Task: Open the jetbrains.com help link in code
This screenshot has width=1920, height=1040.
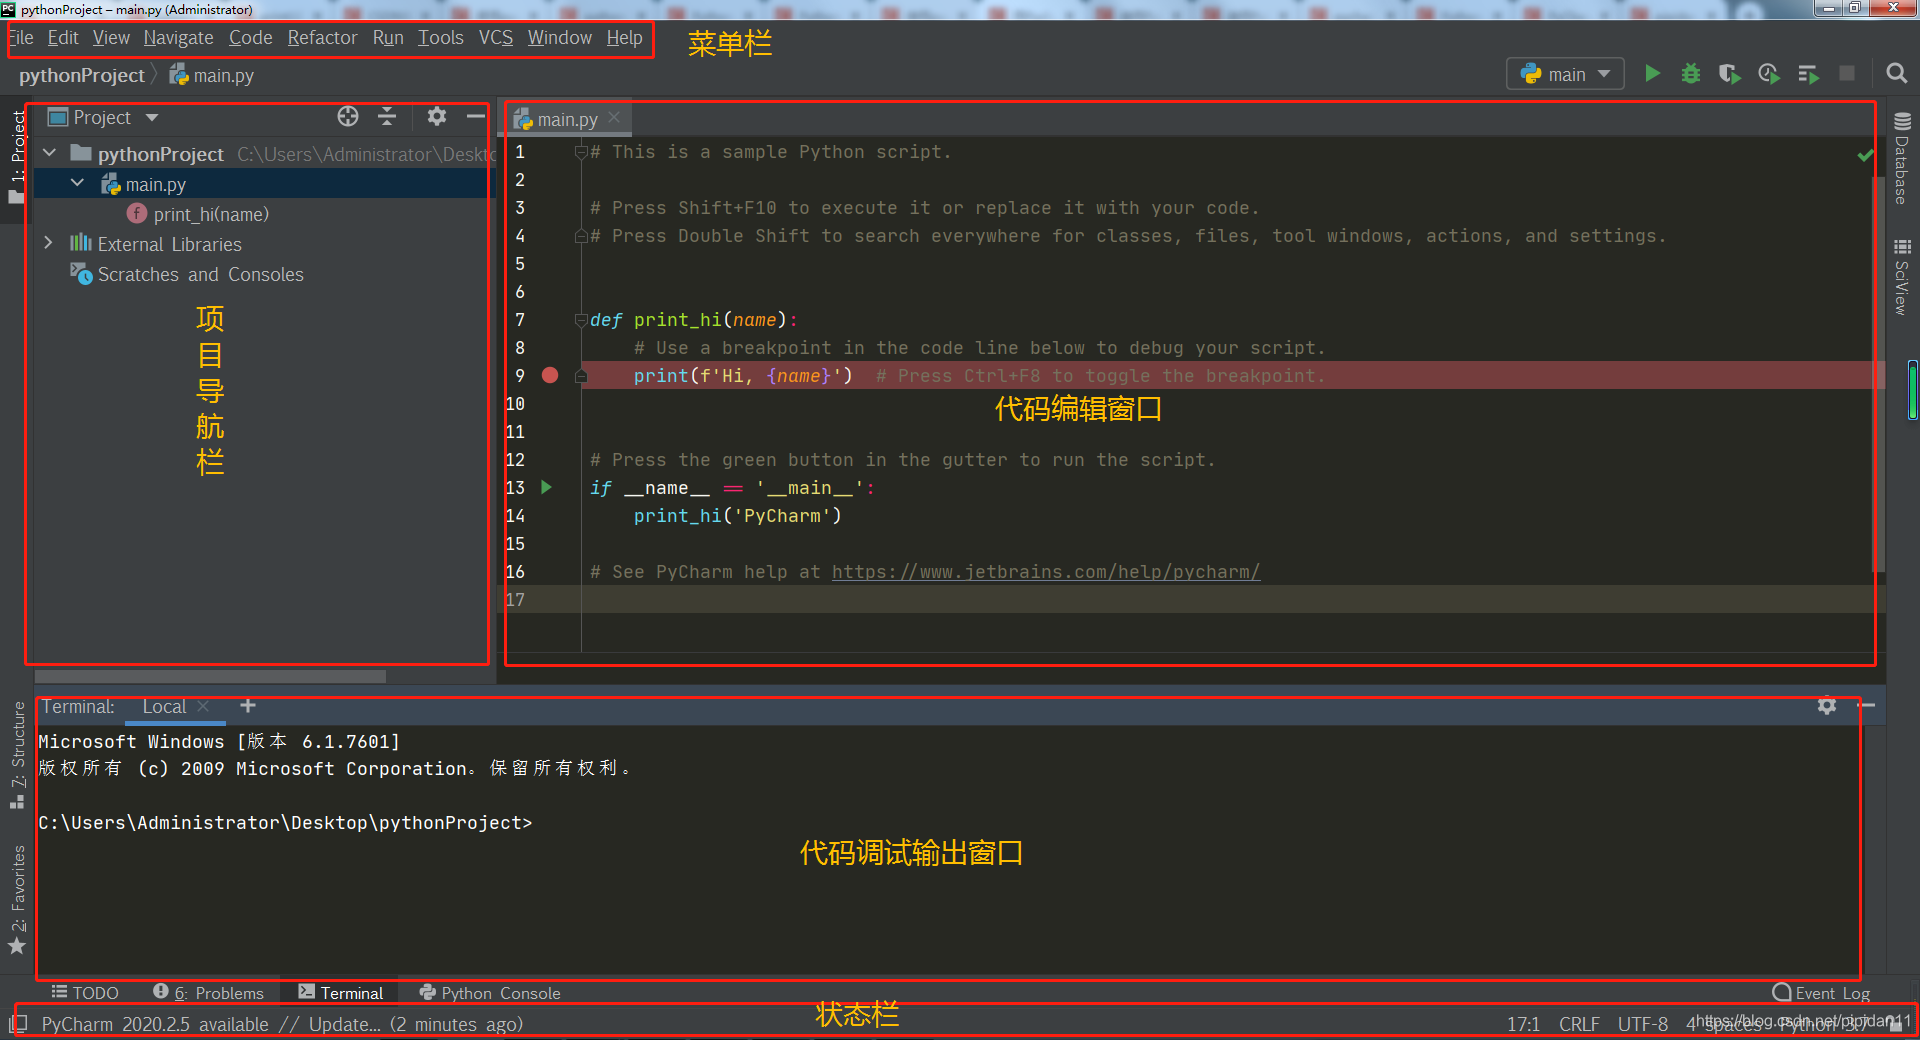Action: point(1045,572)
